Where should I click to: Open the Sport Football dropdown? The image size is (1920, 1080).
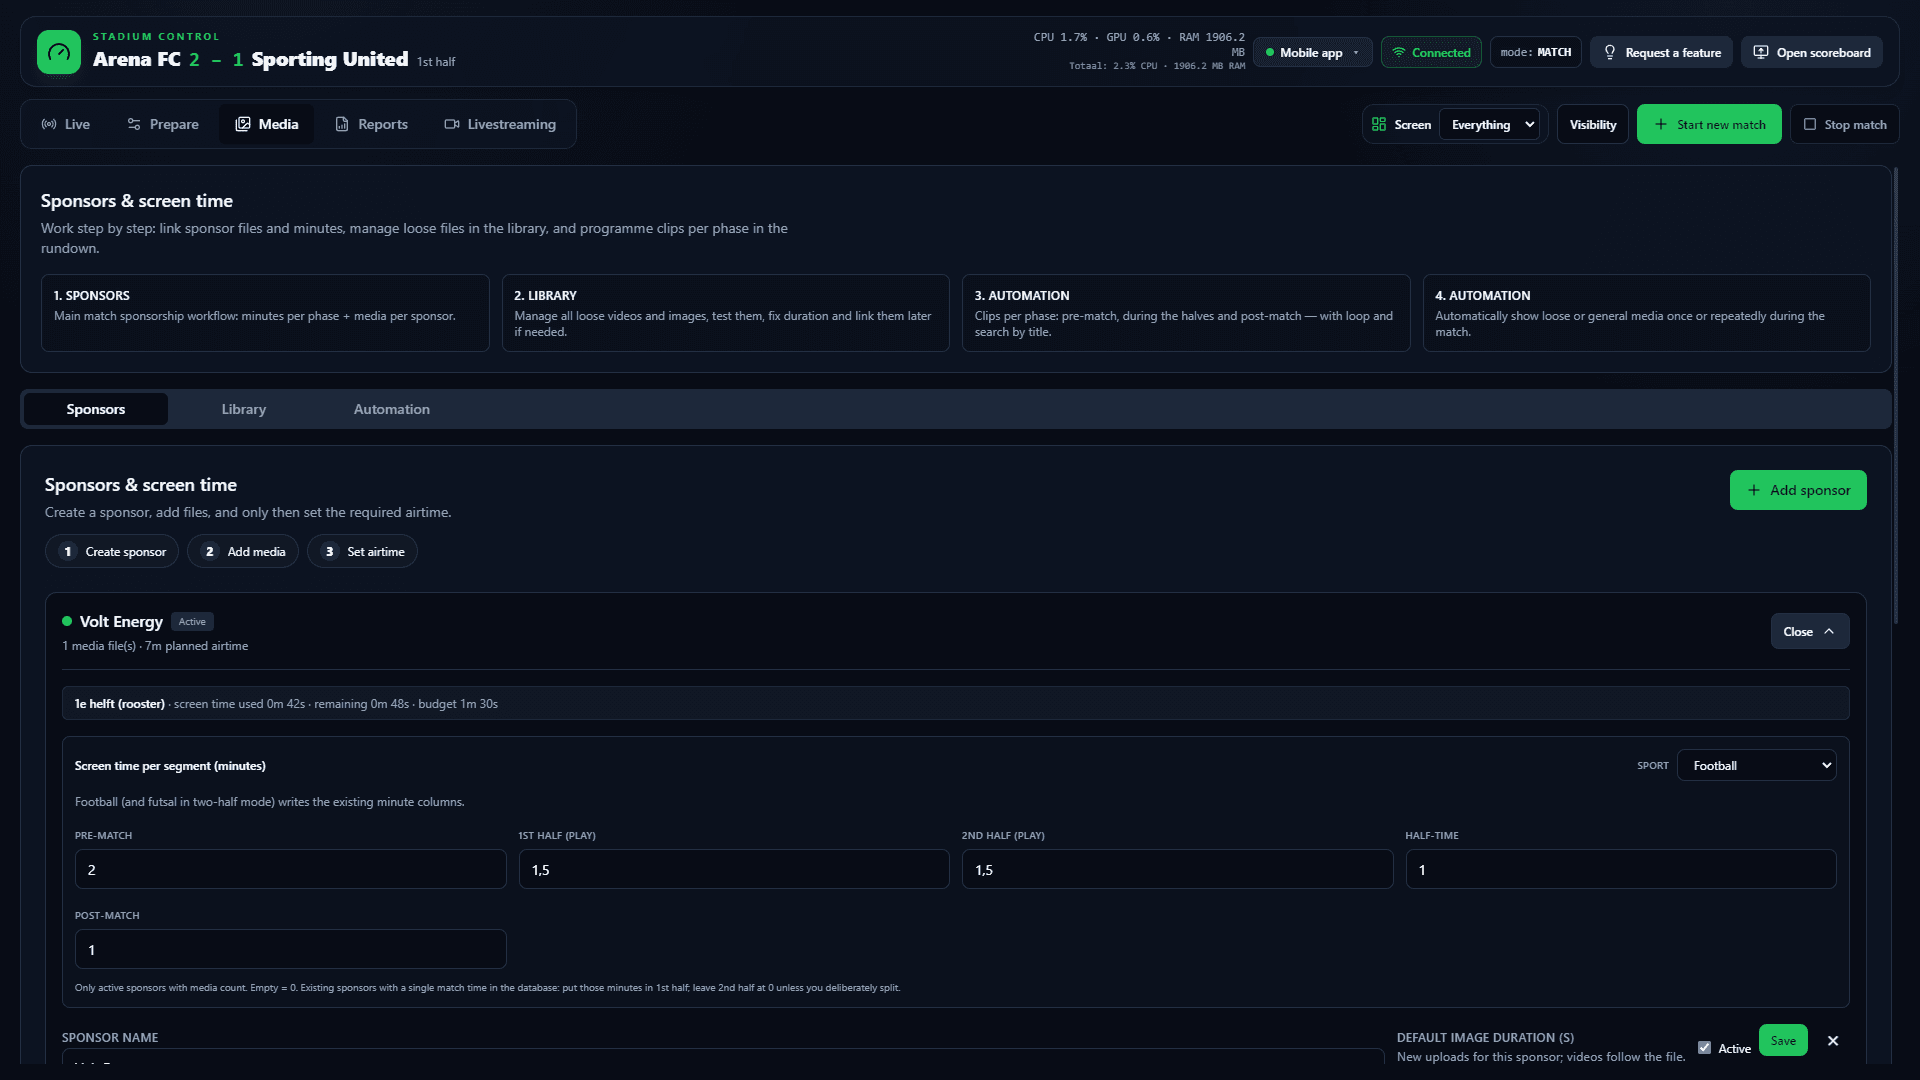point(1757,765)
